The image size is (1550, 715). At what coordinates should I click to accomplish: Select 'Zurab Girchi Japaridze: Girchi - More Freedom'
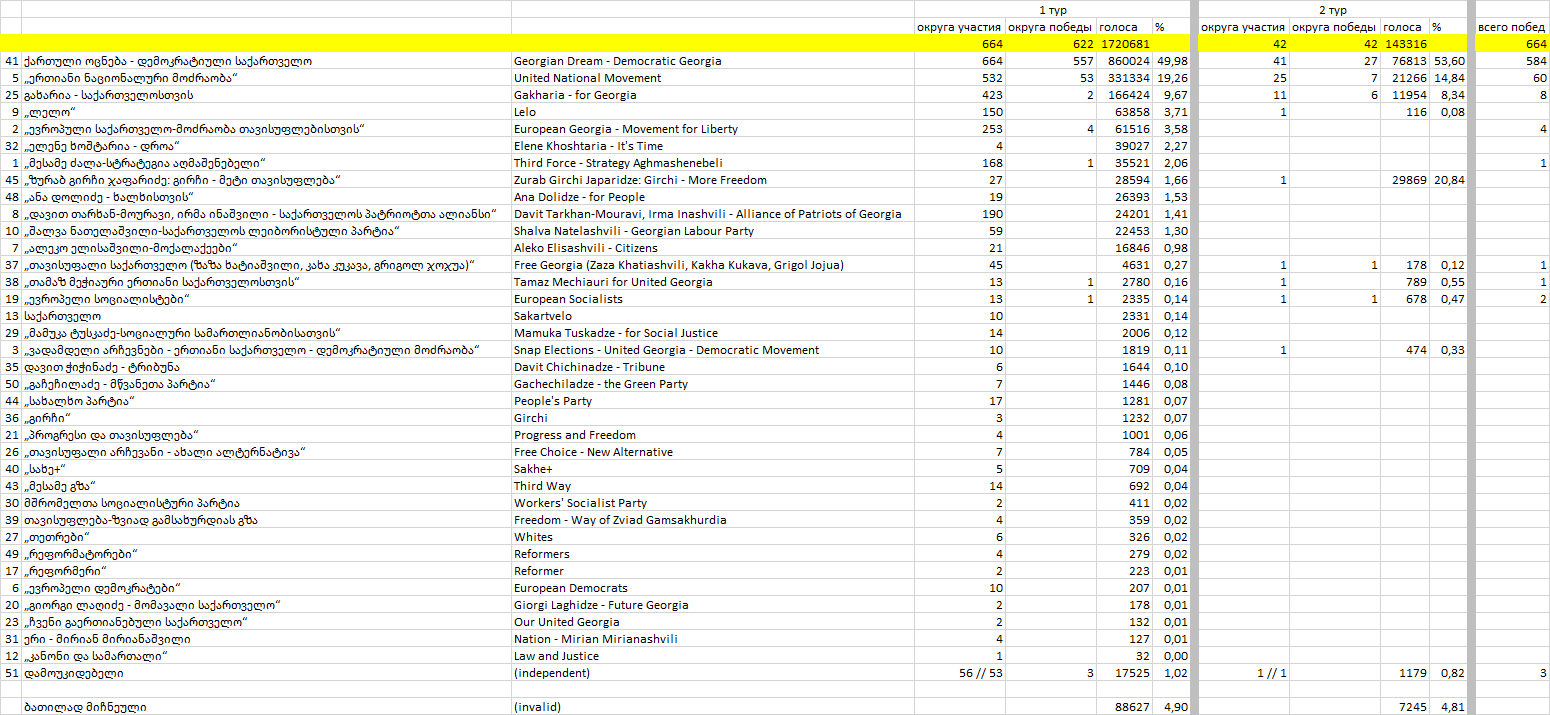pos(713,180)
